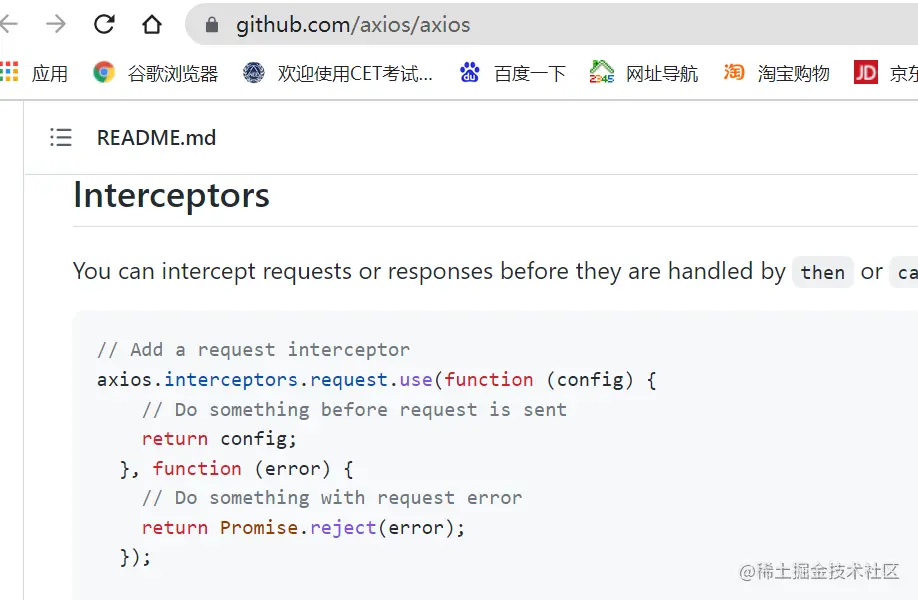Click the 'return config;' code line
Image resolution: width=918 pixels, height=600 pixels.
tap(219, 439)
